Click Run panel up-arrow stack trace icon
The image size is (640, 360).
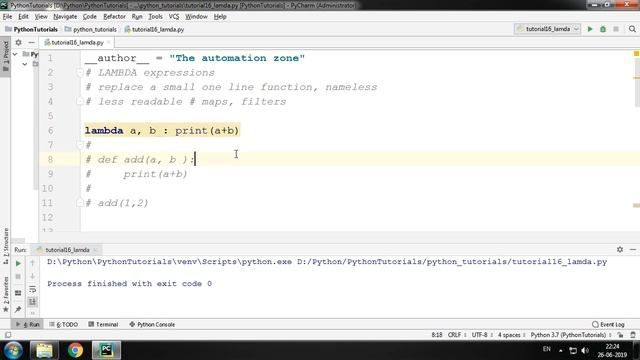(32, 263)
